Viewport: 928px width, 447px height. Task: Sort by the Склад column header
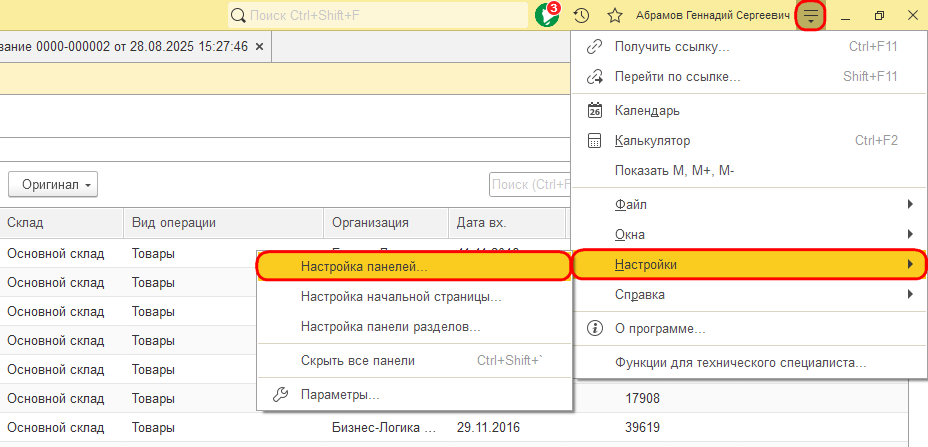tap(62, 223)
